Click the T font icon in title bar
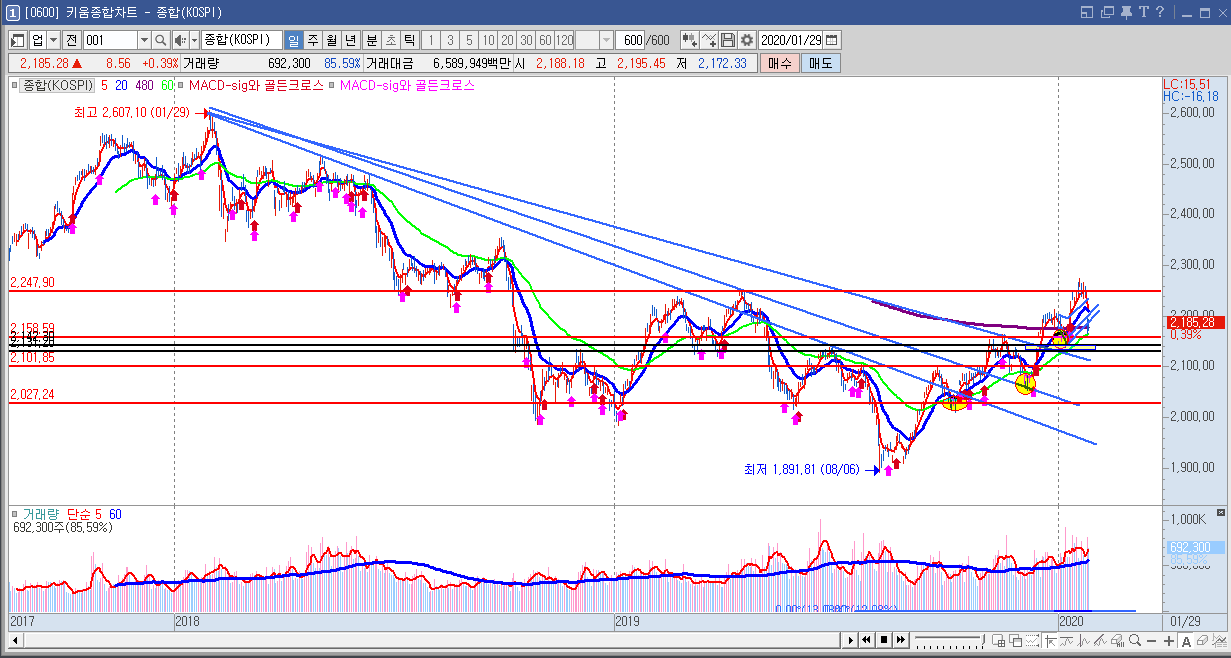Screen dimensions: 1231x658 [x=1142, y=12]
